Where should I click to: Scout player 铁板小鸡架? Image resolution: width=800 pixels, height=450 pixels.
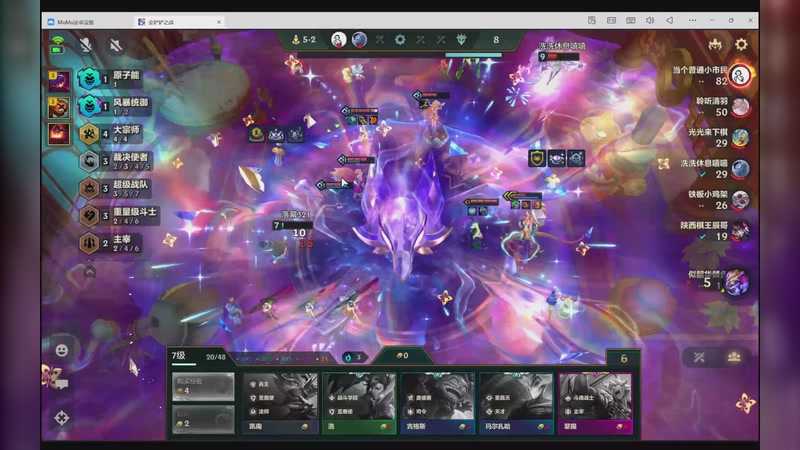pos(718,200)
